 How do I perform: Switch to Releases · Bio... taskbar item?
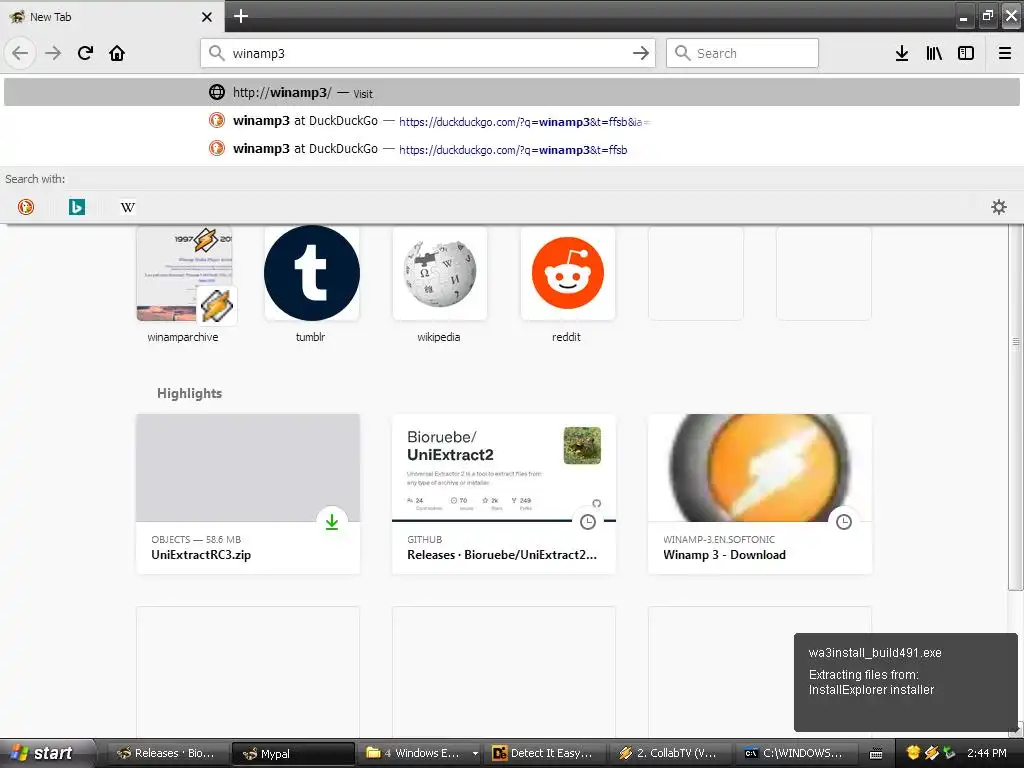click(167, 753)
